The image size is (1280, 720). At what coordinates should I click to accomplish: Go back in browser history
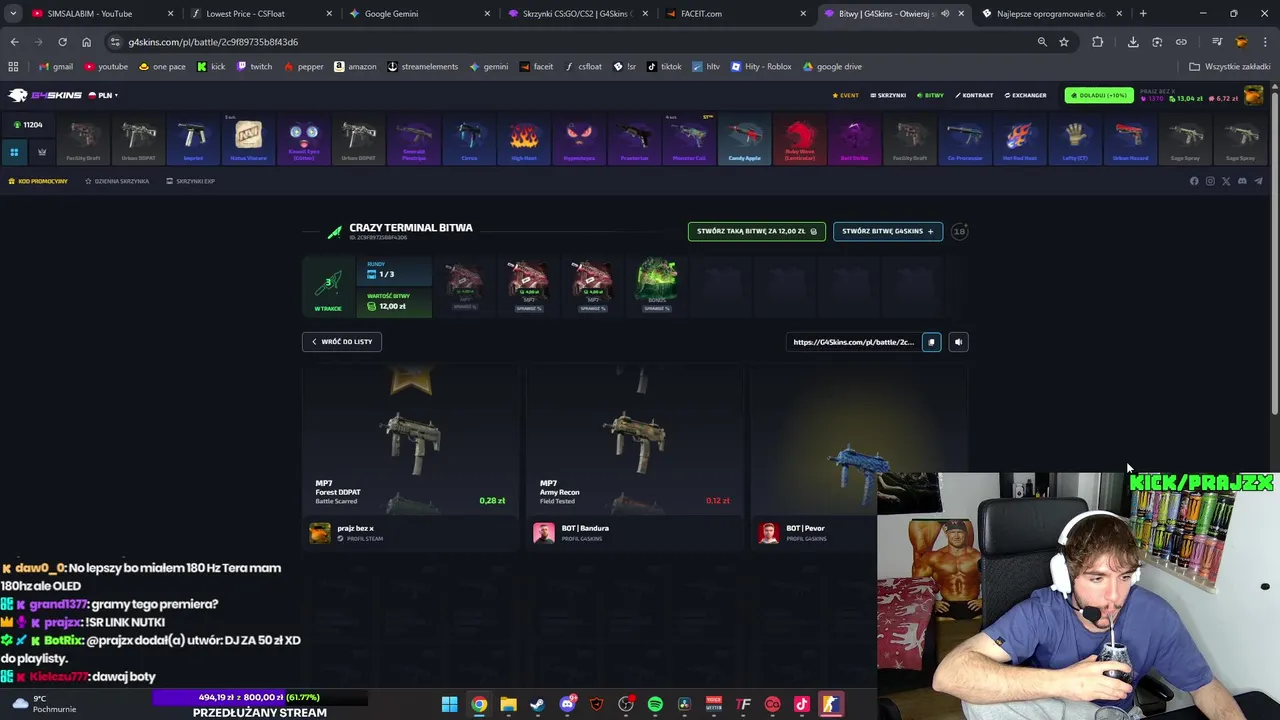coord(14,42)
